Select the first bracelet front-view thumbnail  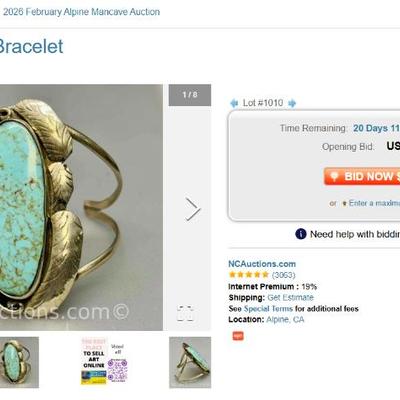click(19, 362)
